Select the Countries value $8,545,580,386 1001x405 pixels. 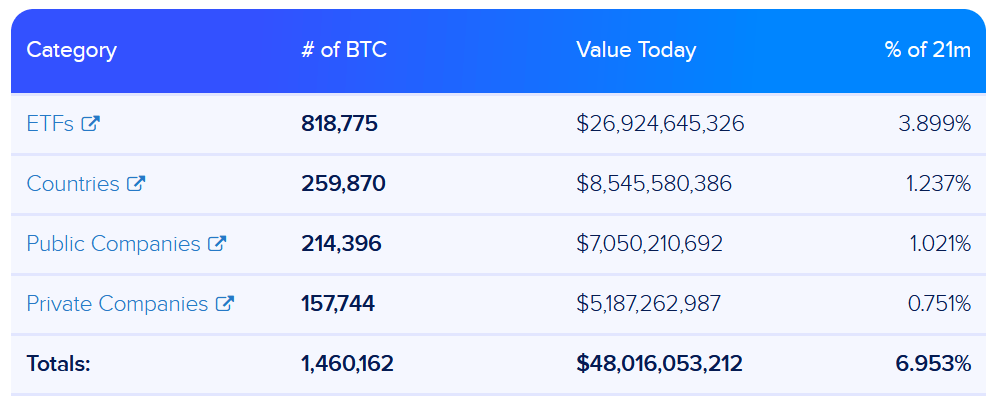pyautogui.click(x=654, y=184)
